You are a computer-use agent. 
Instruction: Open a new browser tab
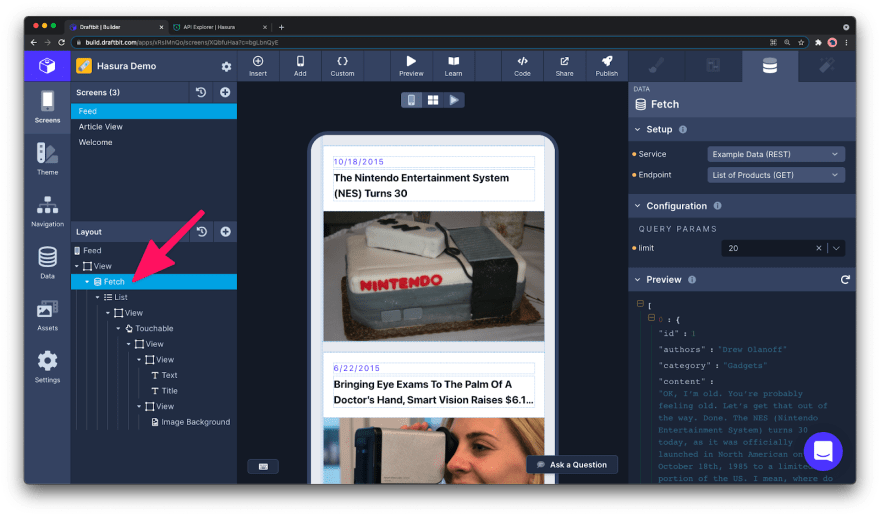click(x=281, y=27)
